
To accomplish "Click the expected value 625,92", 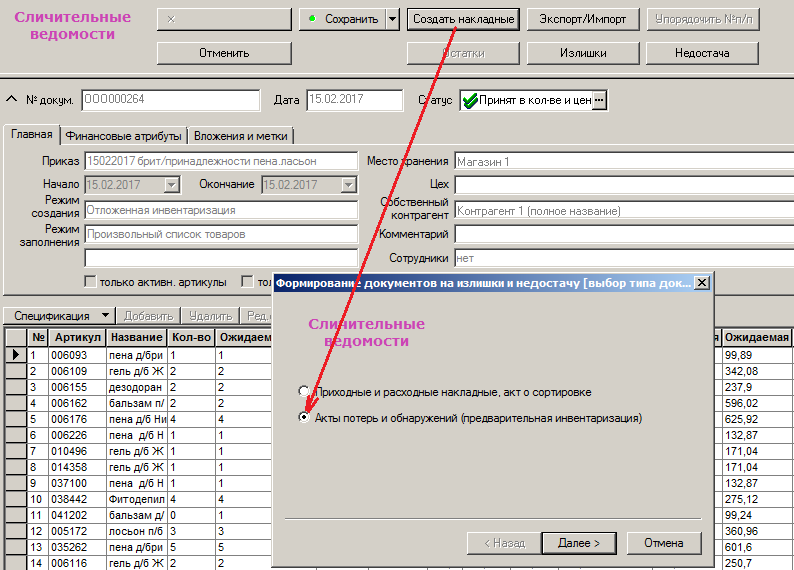I will coord(757,419).
